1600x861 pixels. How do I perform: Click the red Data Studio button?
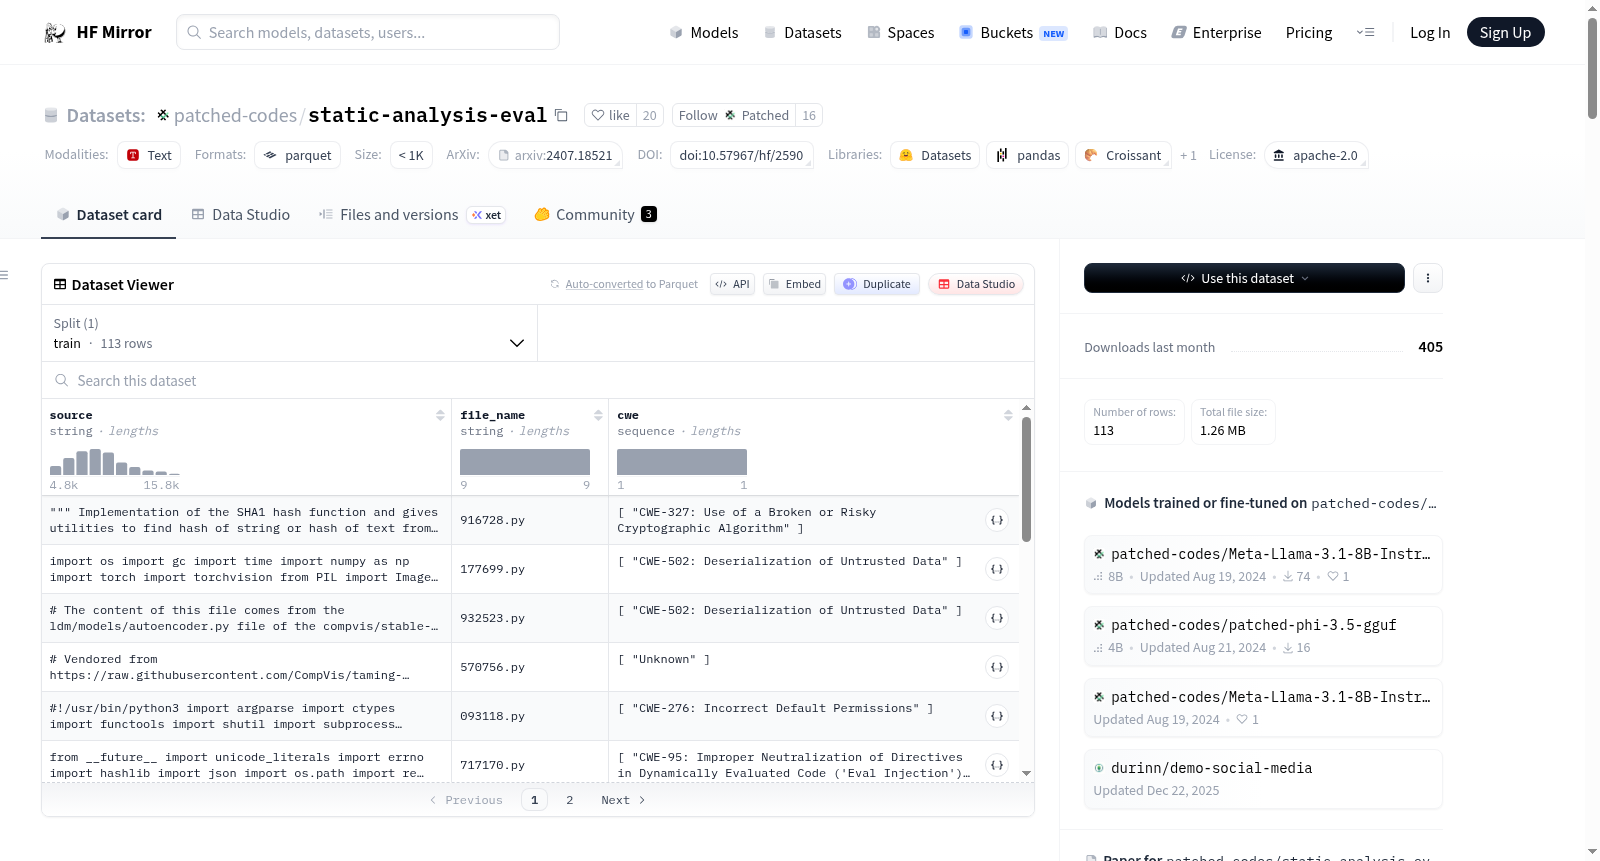pyautogui.click(x=976, y=284)
